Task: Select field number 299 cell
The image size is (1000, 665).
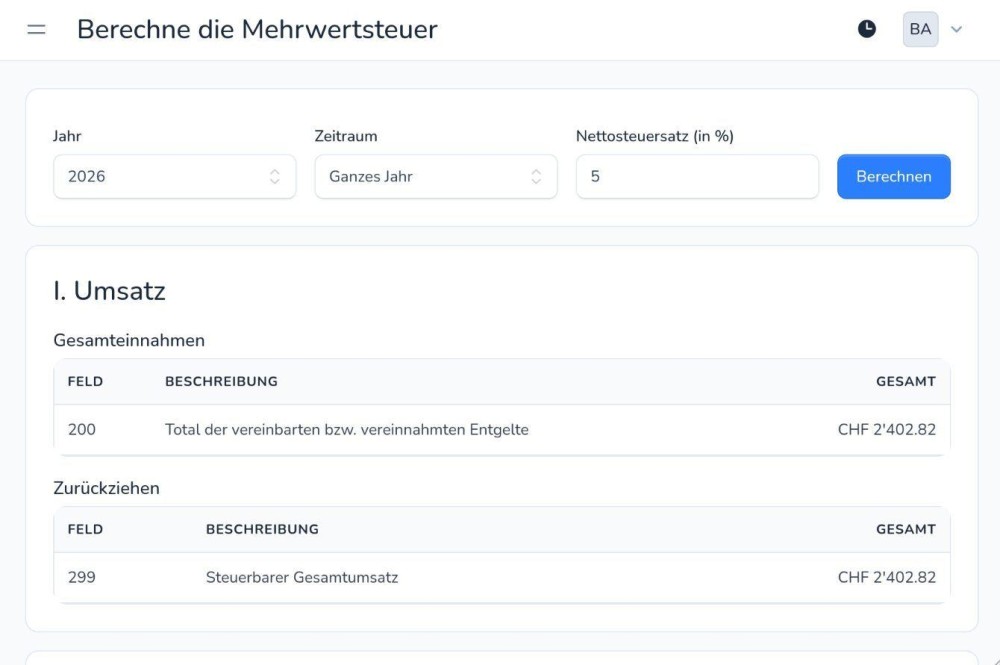Action: click(82, 577)
